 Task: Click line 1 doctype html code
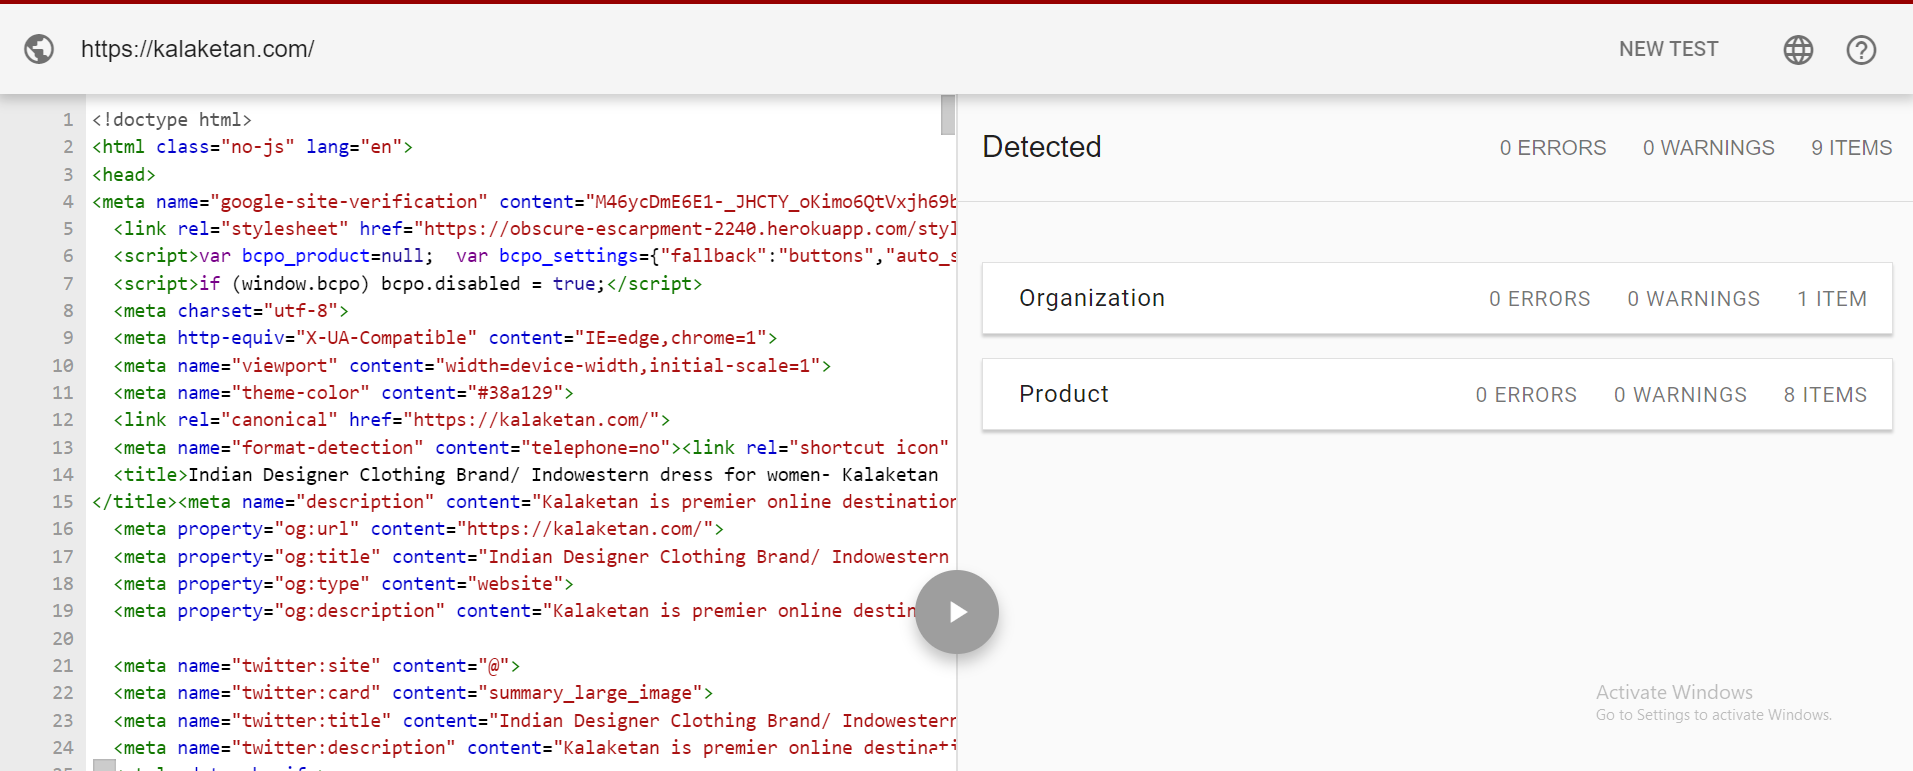point(172,120)
